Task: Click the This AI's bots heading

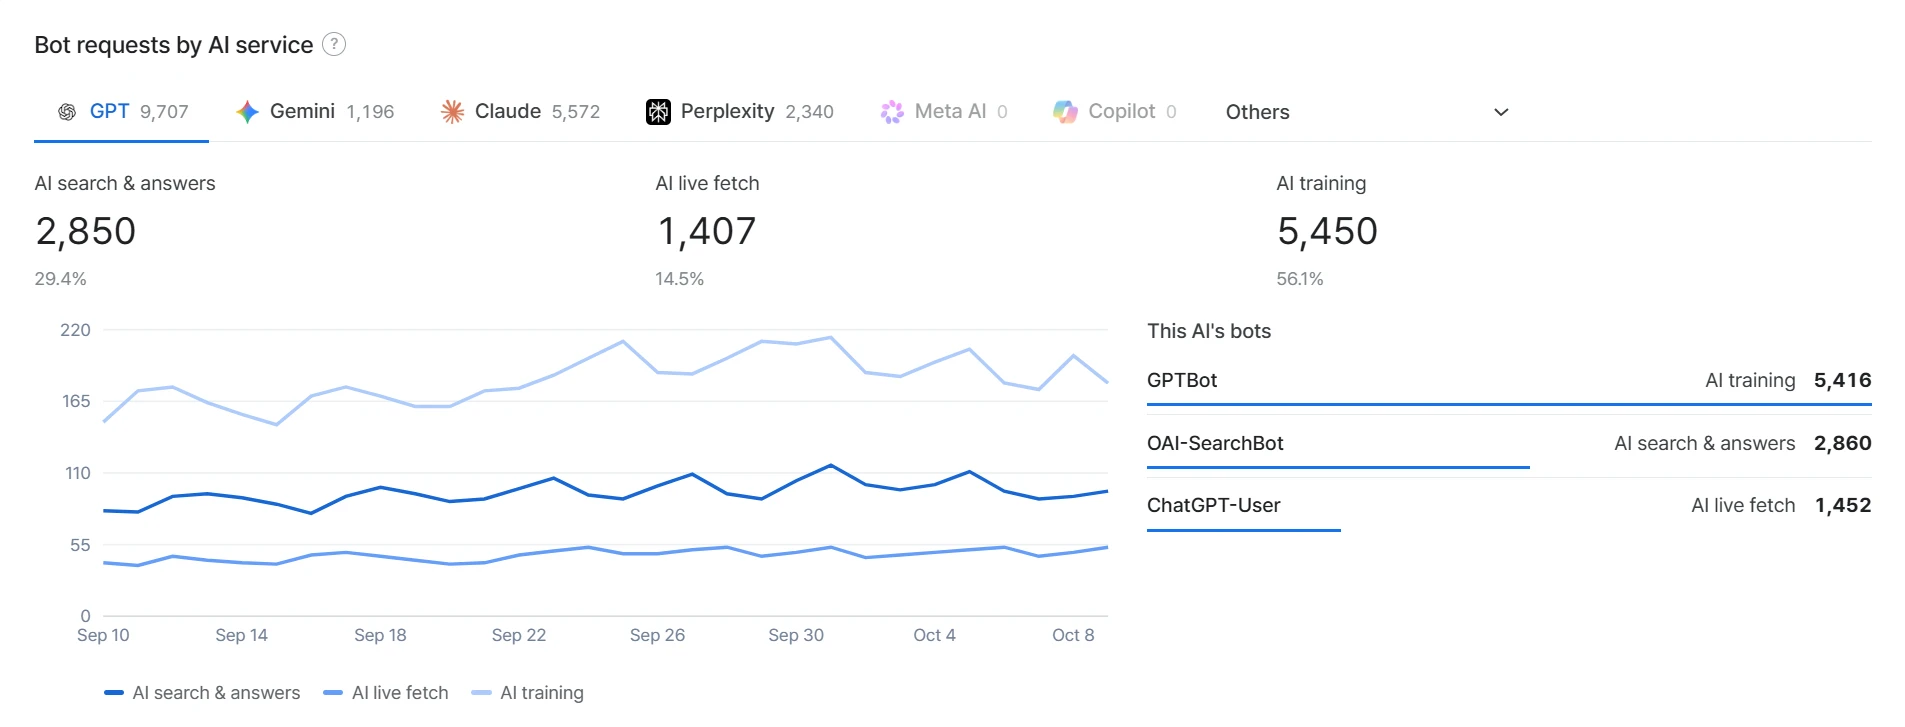Action: pos(1209,331)
